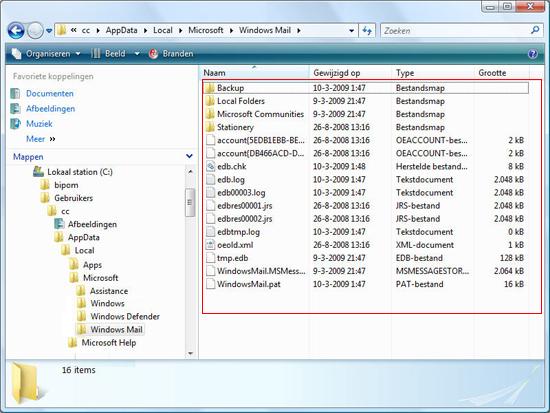Click the refresh arrows beside the address bar
The image size is (550, 413).
(367, 31)
